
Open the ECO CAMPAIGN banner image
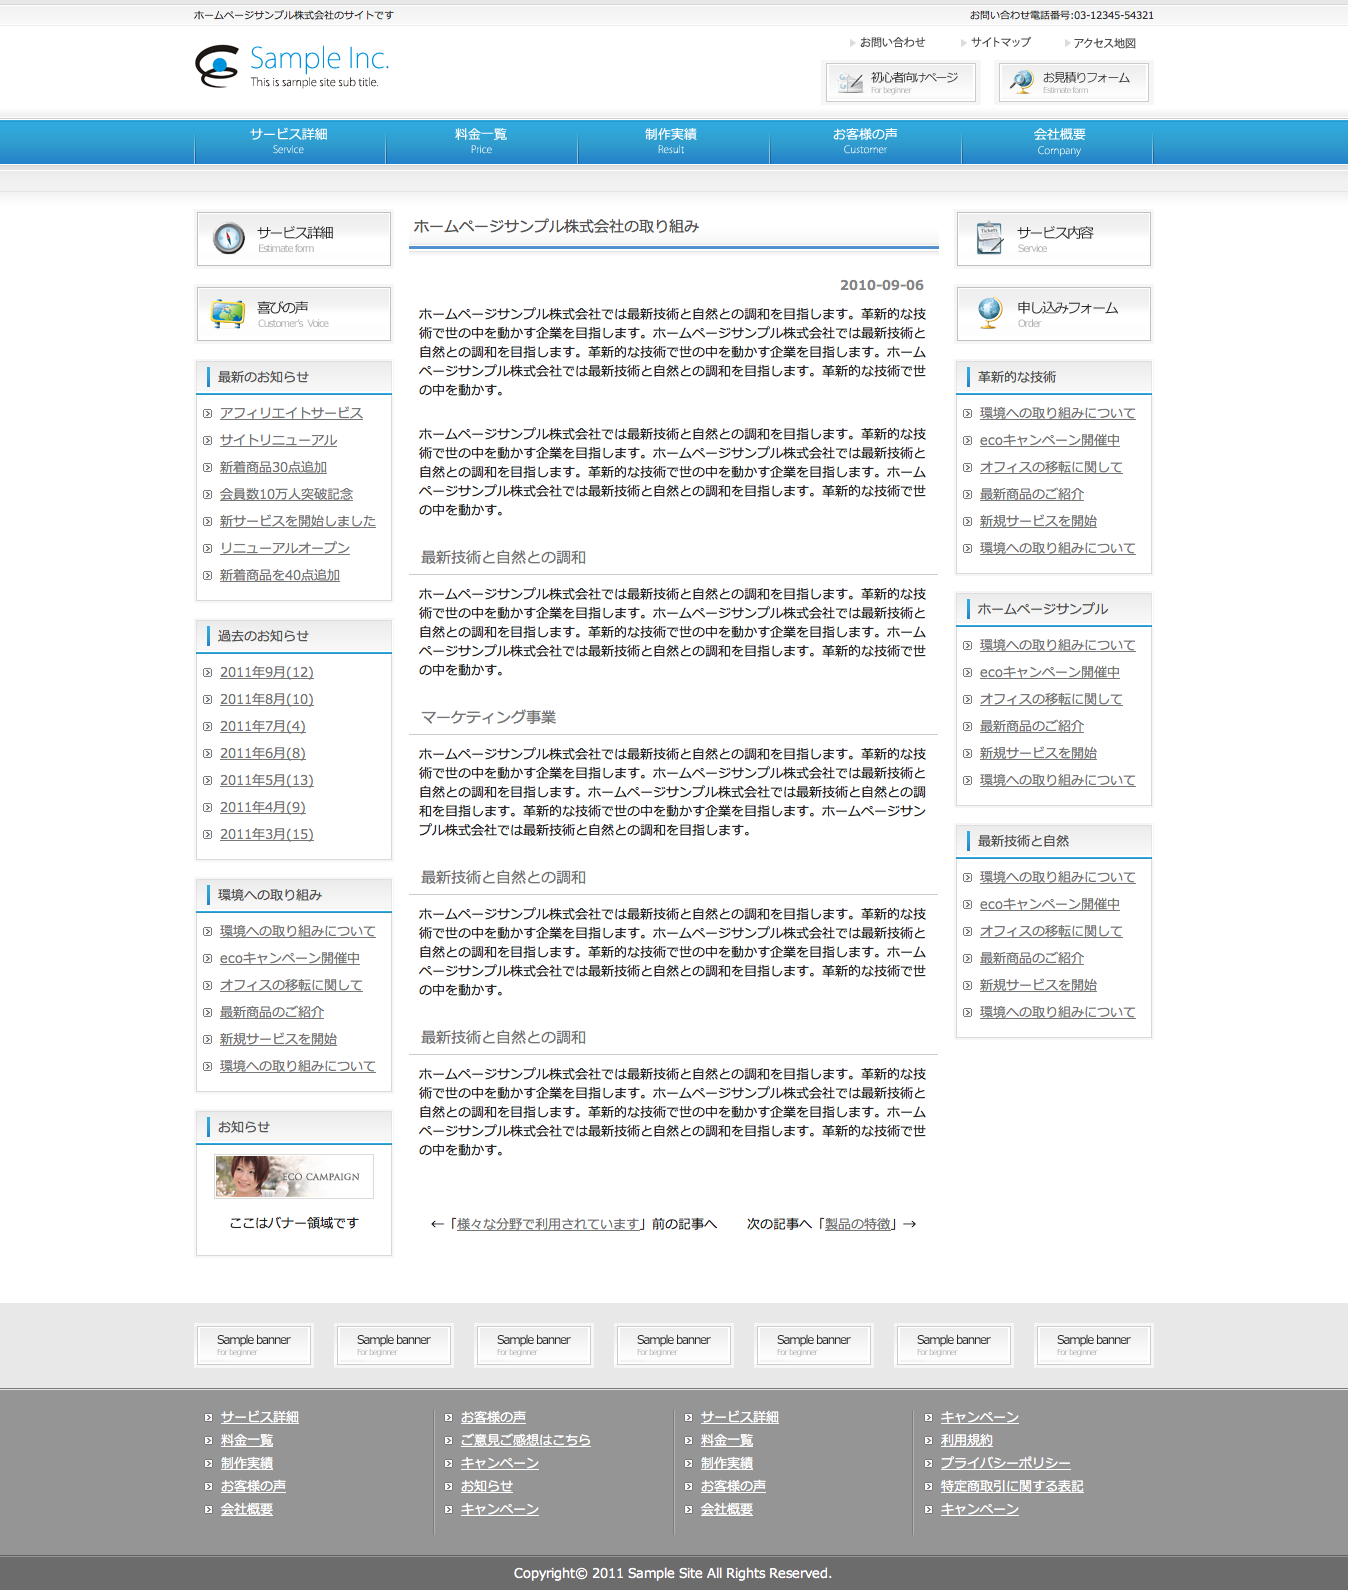pos(294,1177)
